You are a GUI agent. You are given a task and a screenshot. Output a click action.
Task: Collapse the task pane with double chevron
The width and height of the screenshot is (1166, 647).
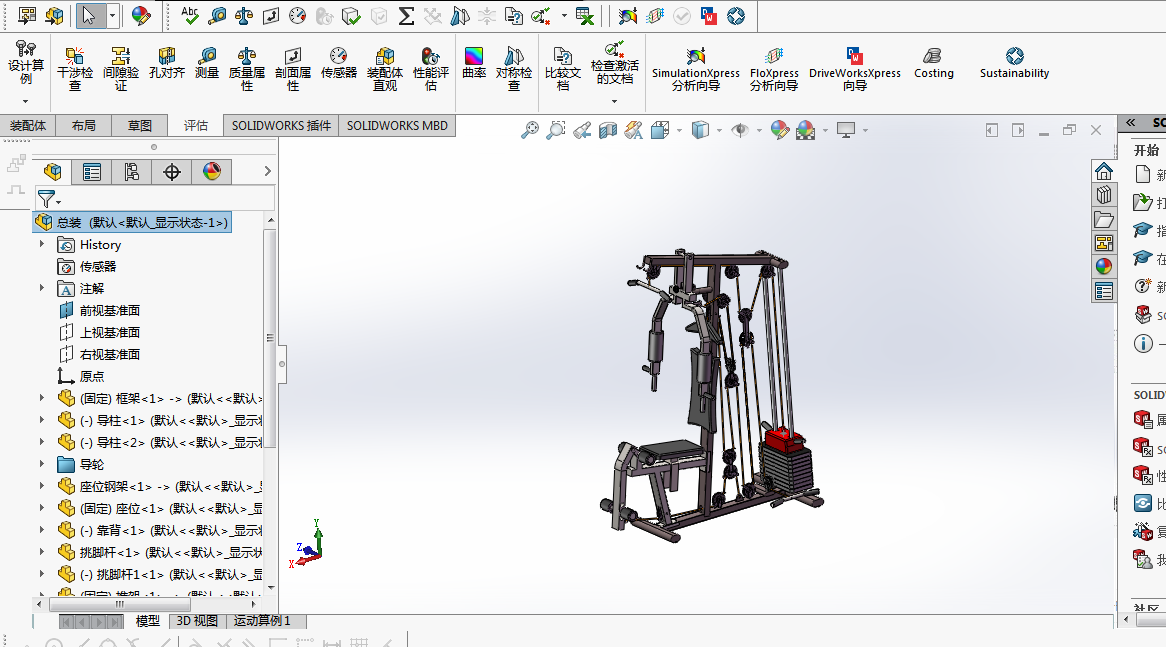click(1130, 123)
